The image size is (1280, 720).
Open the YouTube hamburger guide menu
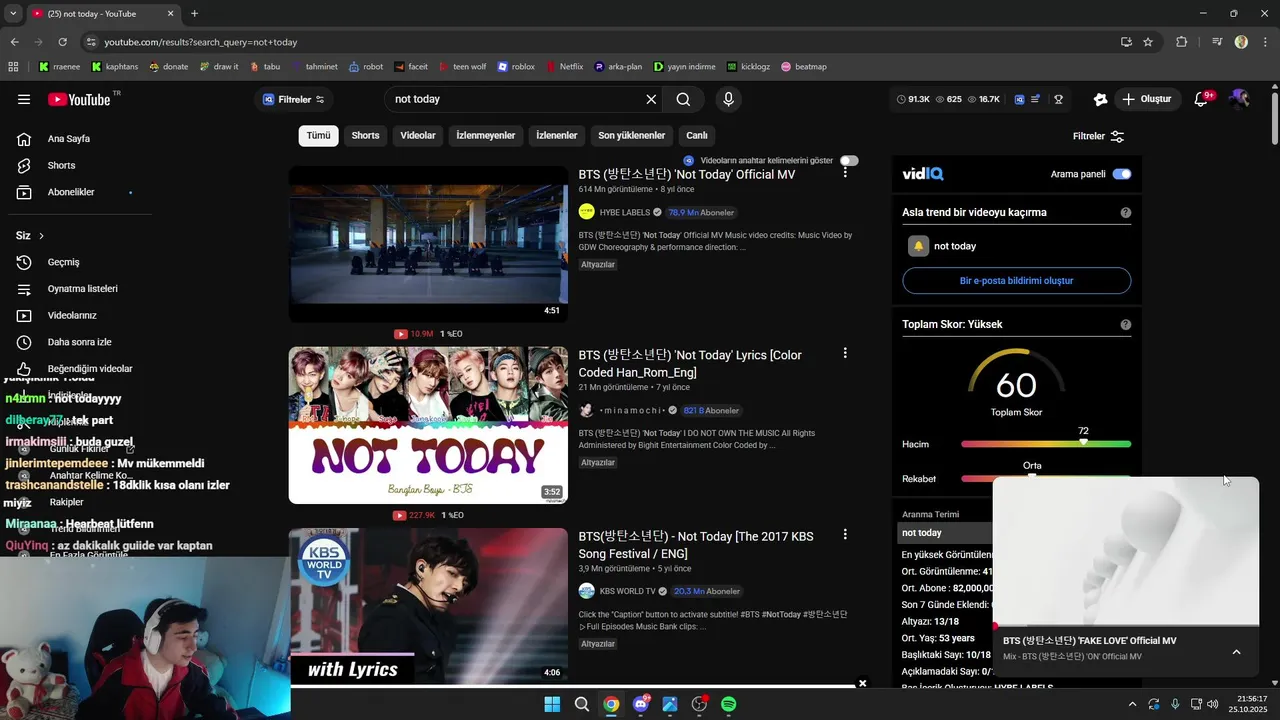(24, 99)
